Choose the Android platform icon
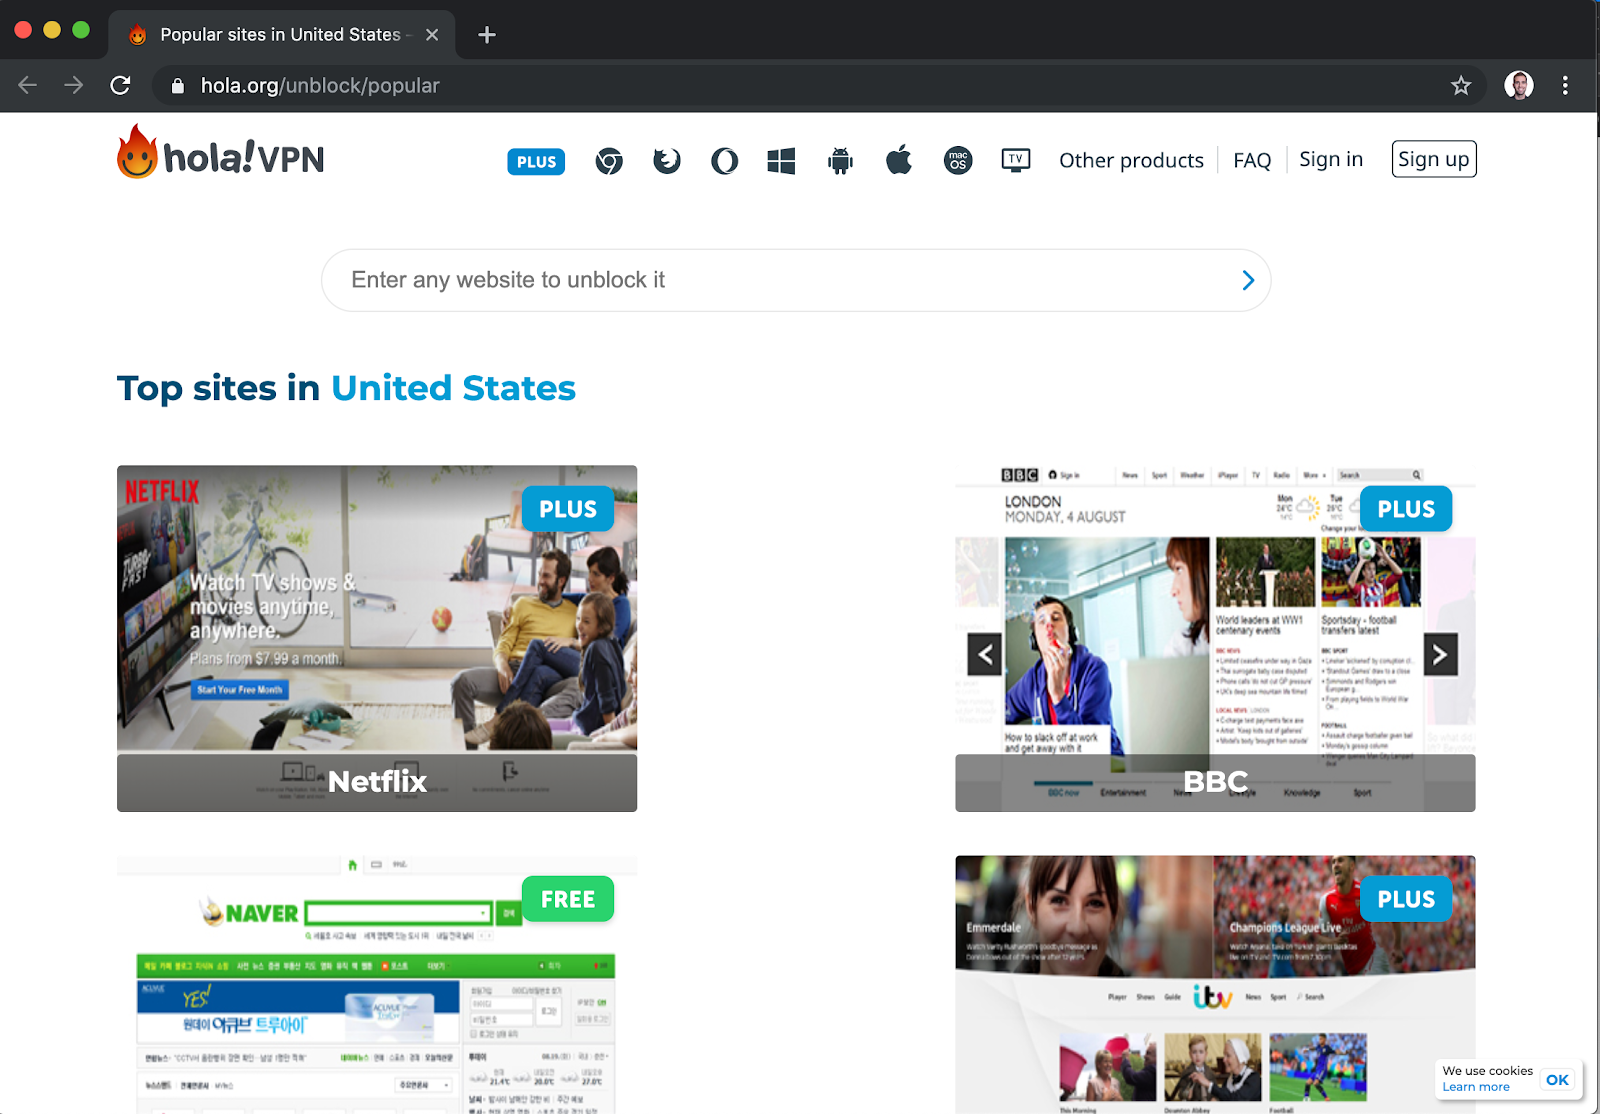This screenshot has height=1114, width=1600. [840, 160]
